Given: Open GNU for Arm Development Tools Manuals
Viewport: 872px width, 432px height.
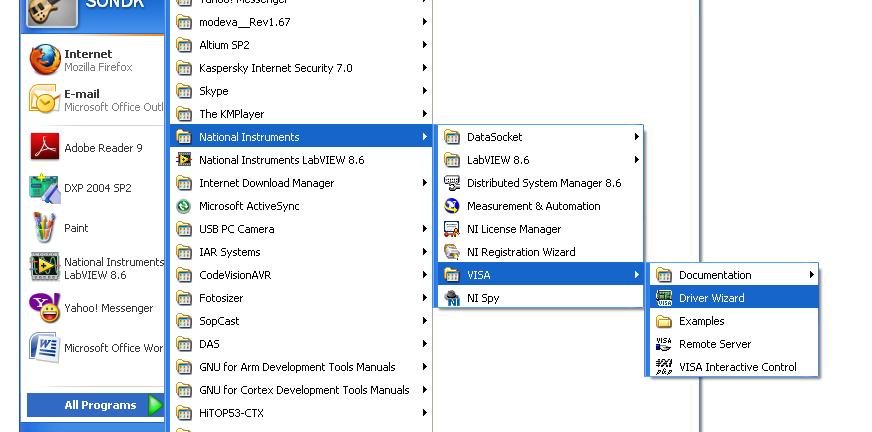Looking at the screenshot, I should pos(301,367).
